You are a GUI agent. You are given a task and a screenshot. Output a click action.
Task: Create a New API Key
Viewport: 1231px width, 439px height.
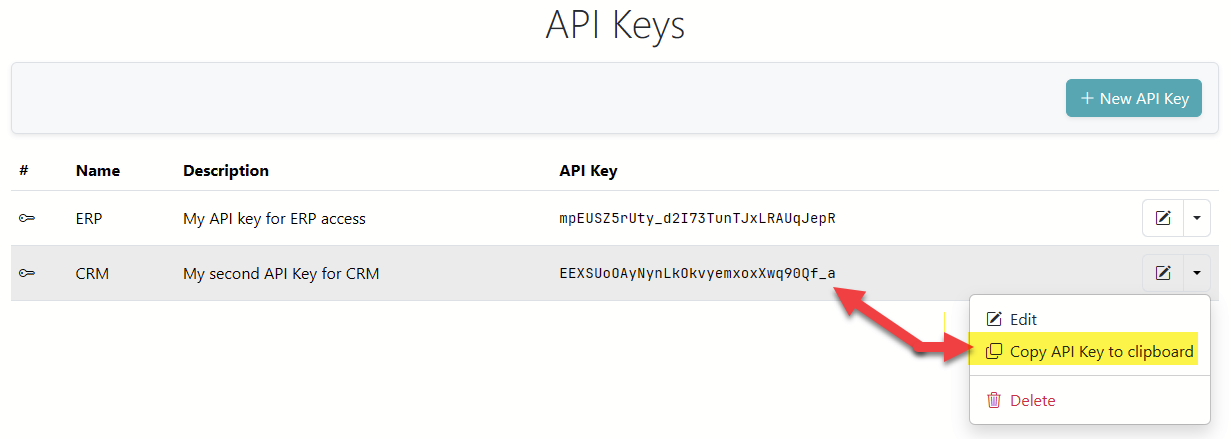pos(1133,99)
